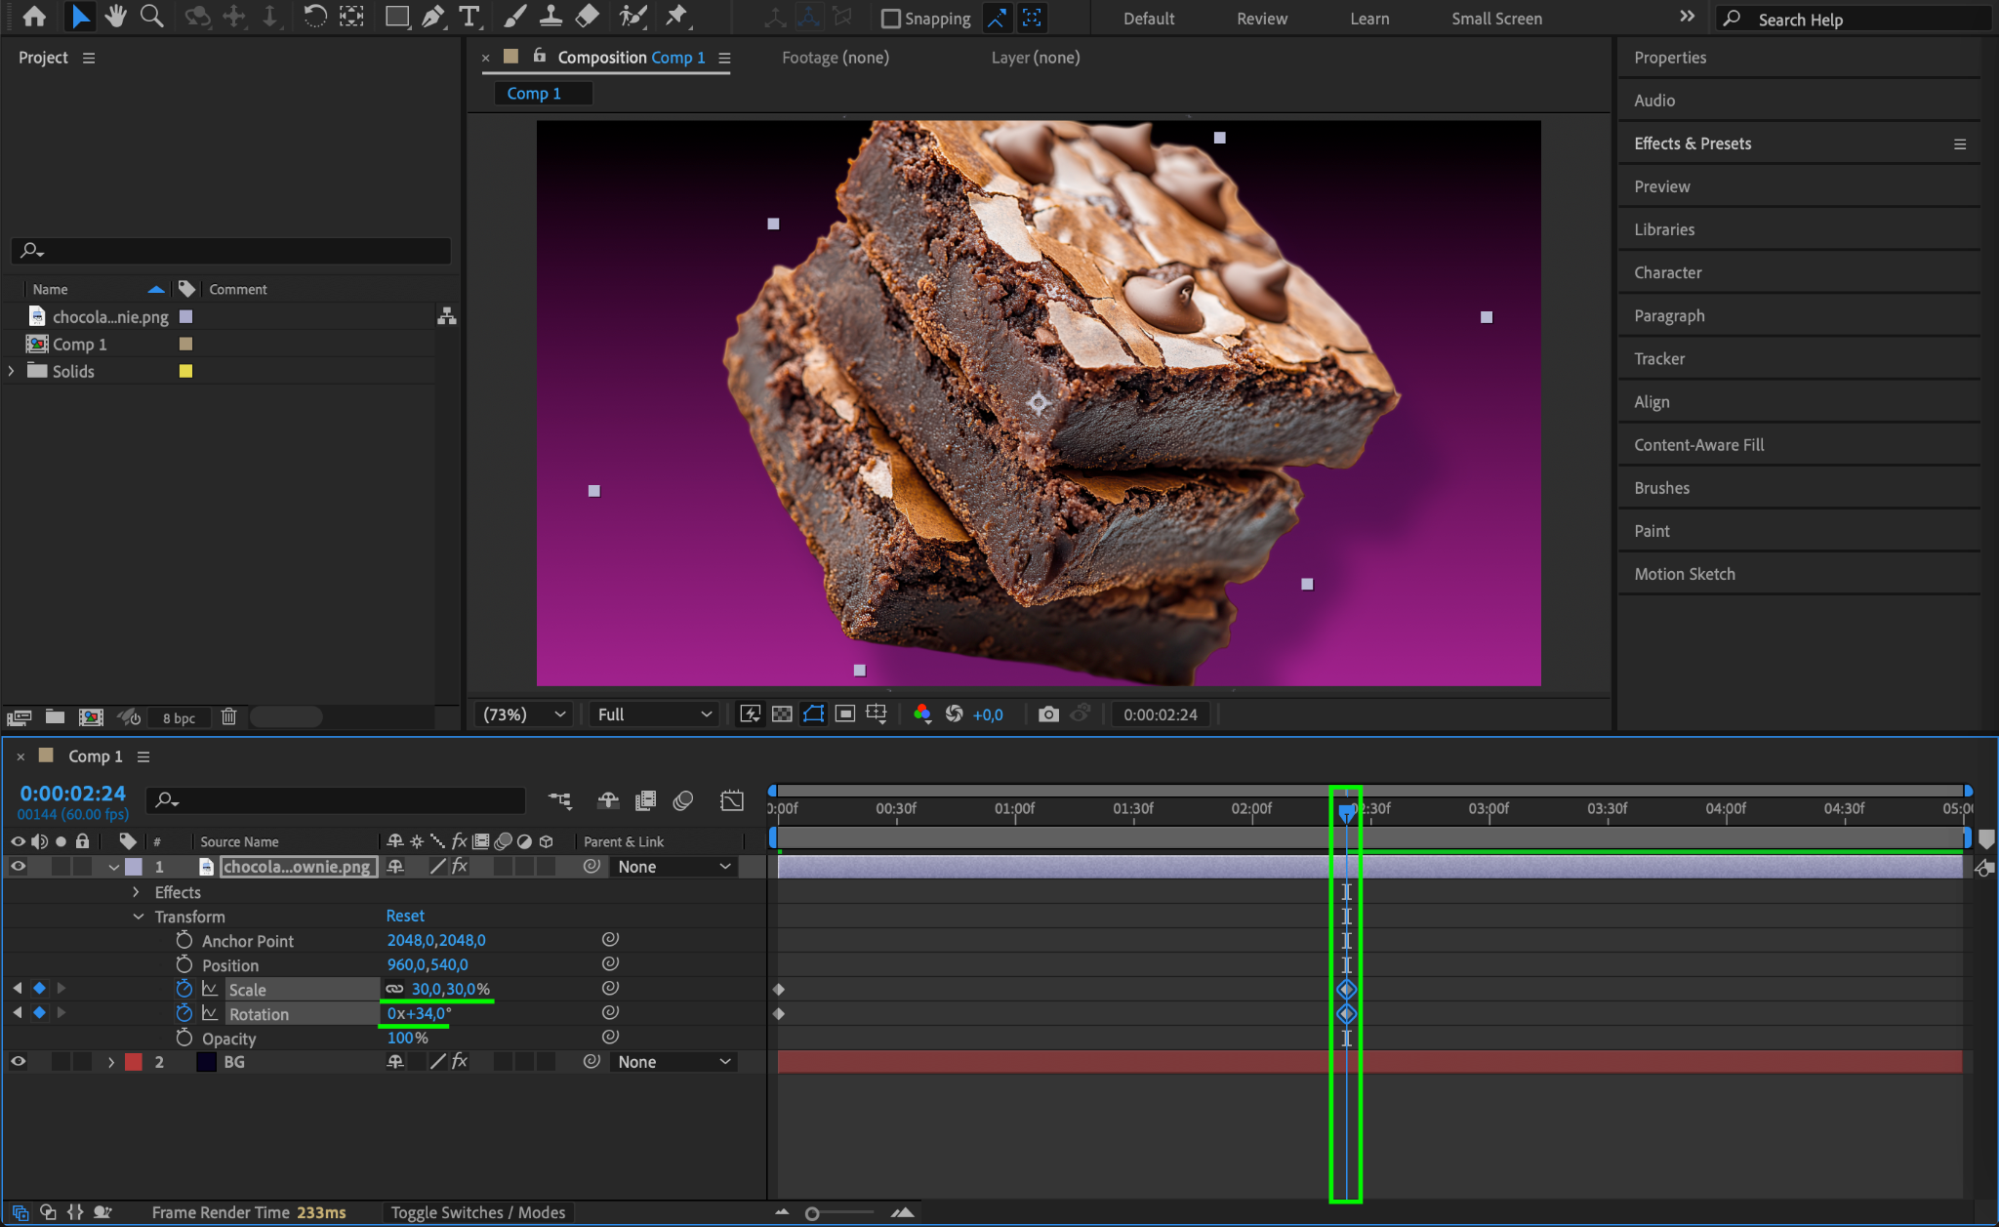Click the timeline zoom slider
The image size is (1999, 1227).
point(812,1213)
